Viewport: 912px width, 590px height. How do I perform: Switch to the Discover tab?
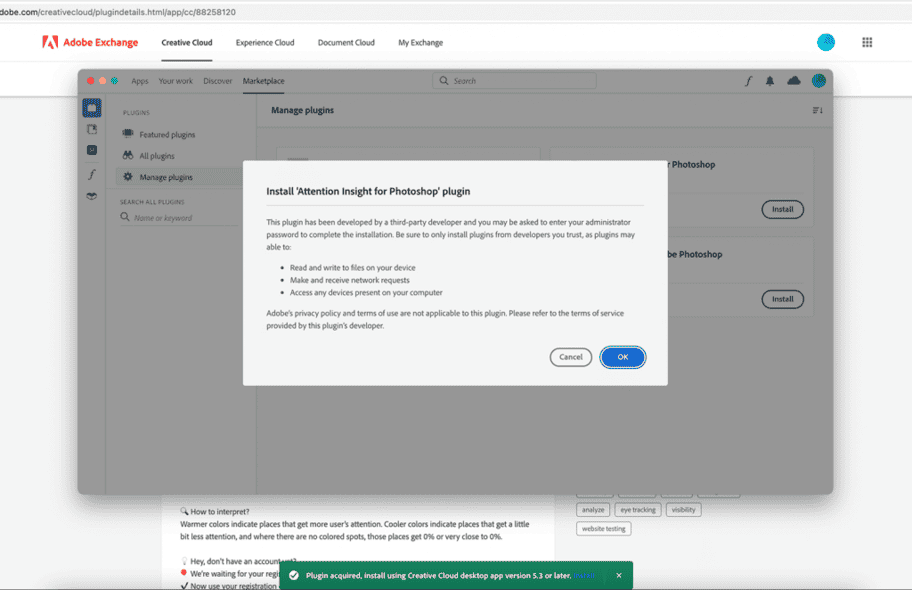pyautogui.click(x=218, y=81)
